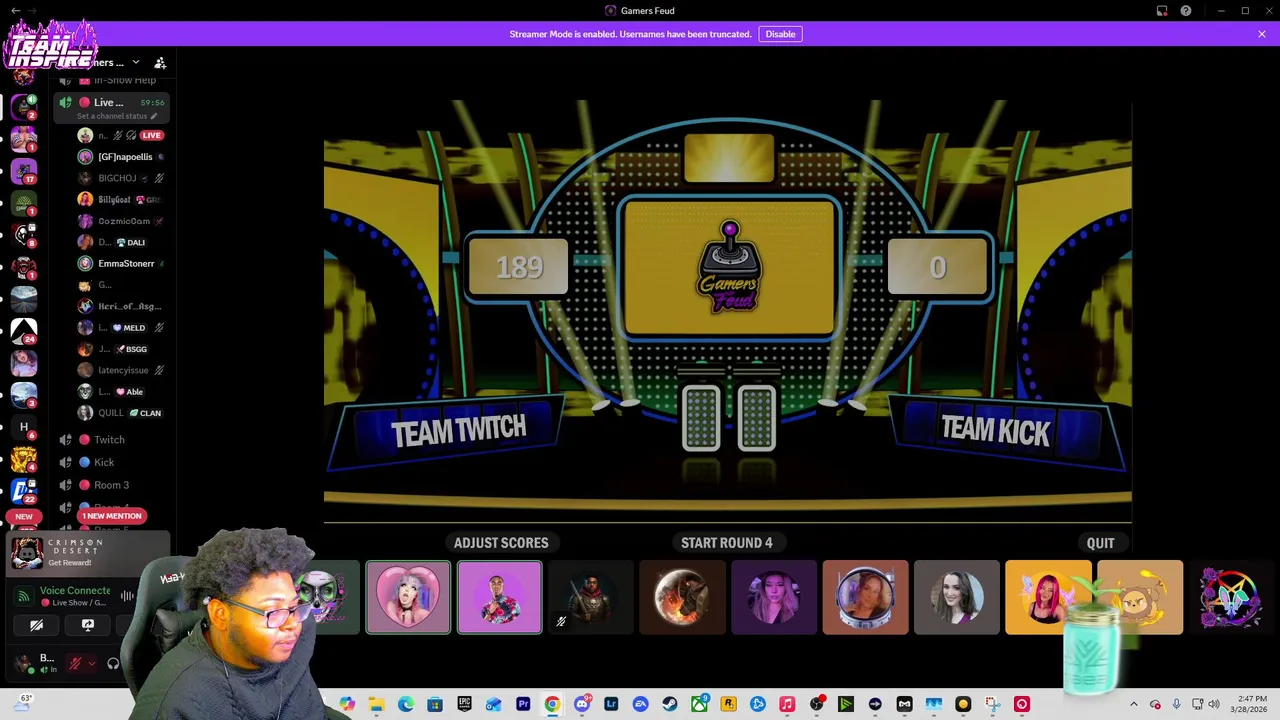1280x720 pixels.
Task: Open Google Chrome from taskbar
Action: 552,704
